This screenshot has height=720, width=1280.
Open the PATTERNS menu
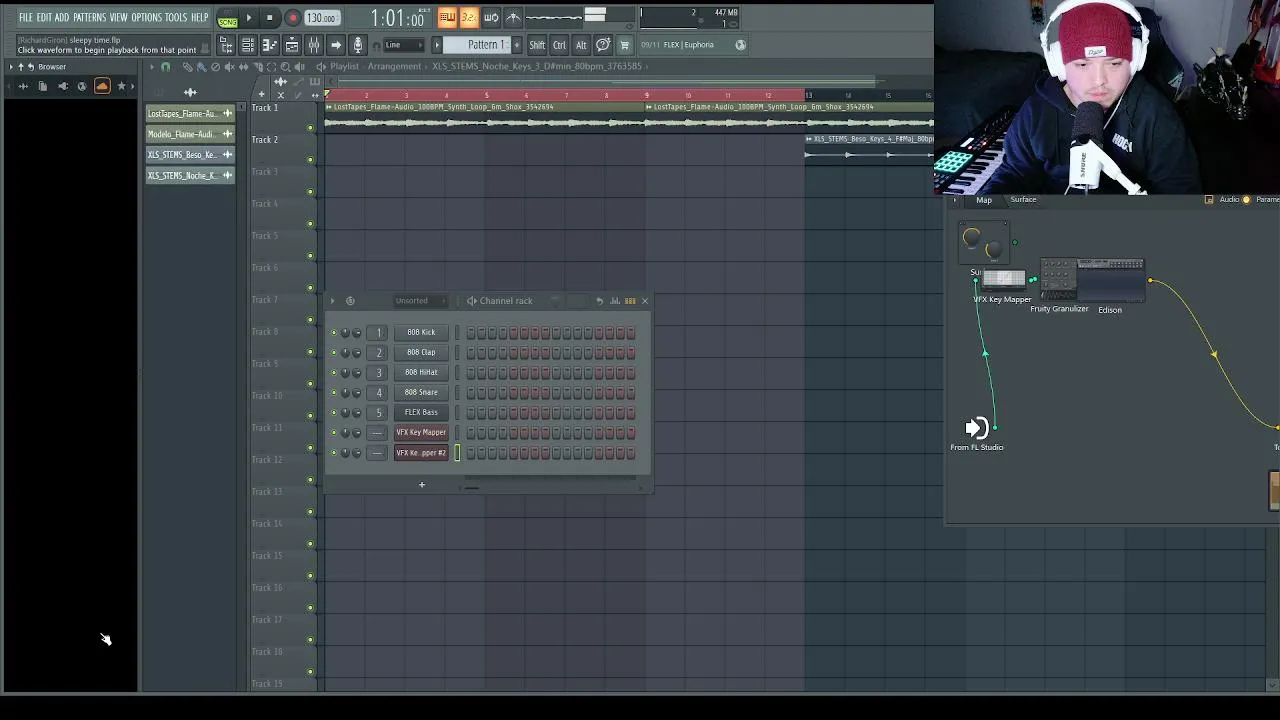(89, 18)
